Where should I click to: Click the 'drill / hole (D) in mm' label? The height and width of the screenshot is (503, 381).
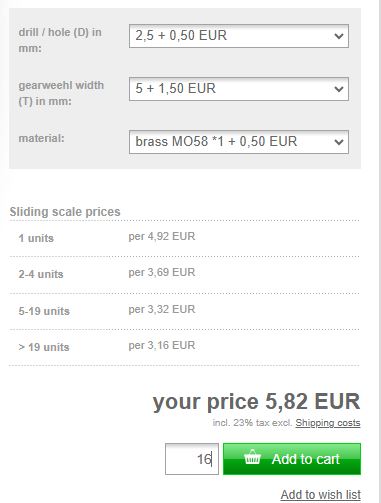pyautogui.click(x=60, y=40)
